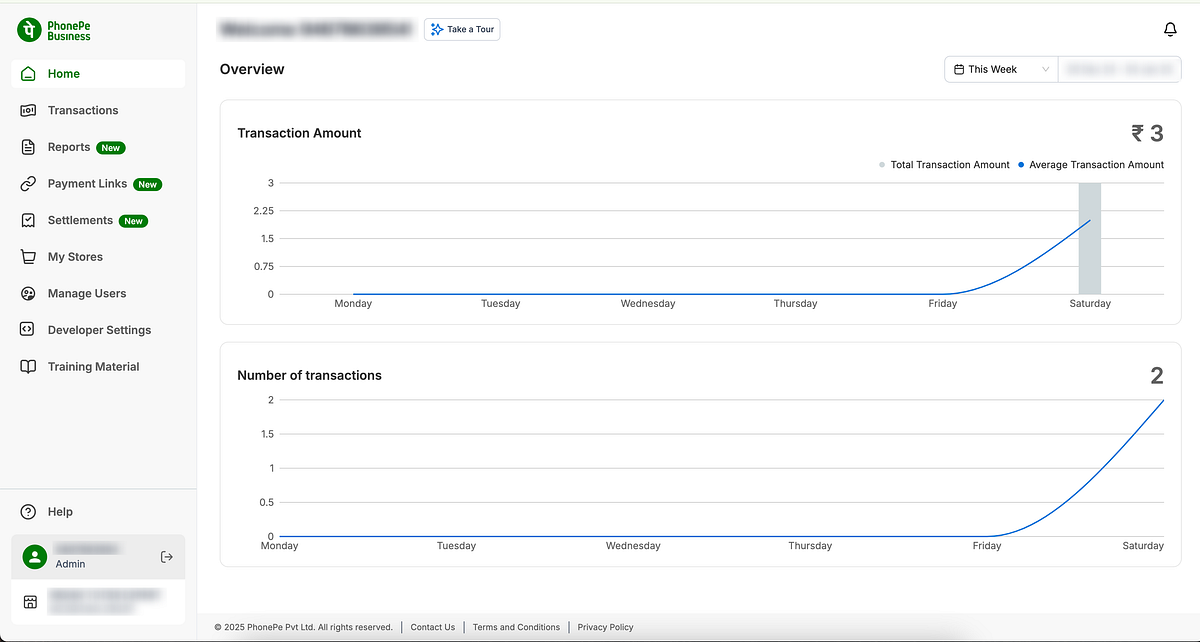This screenshot has width=1200, height=642.
Task: Click the Training Material book icon
Action: (x=28, y=367)
